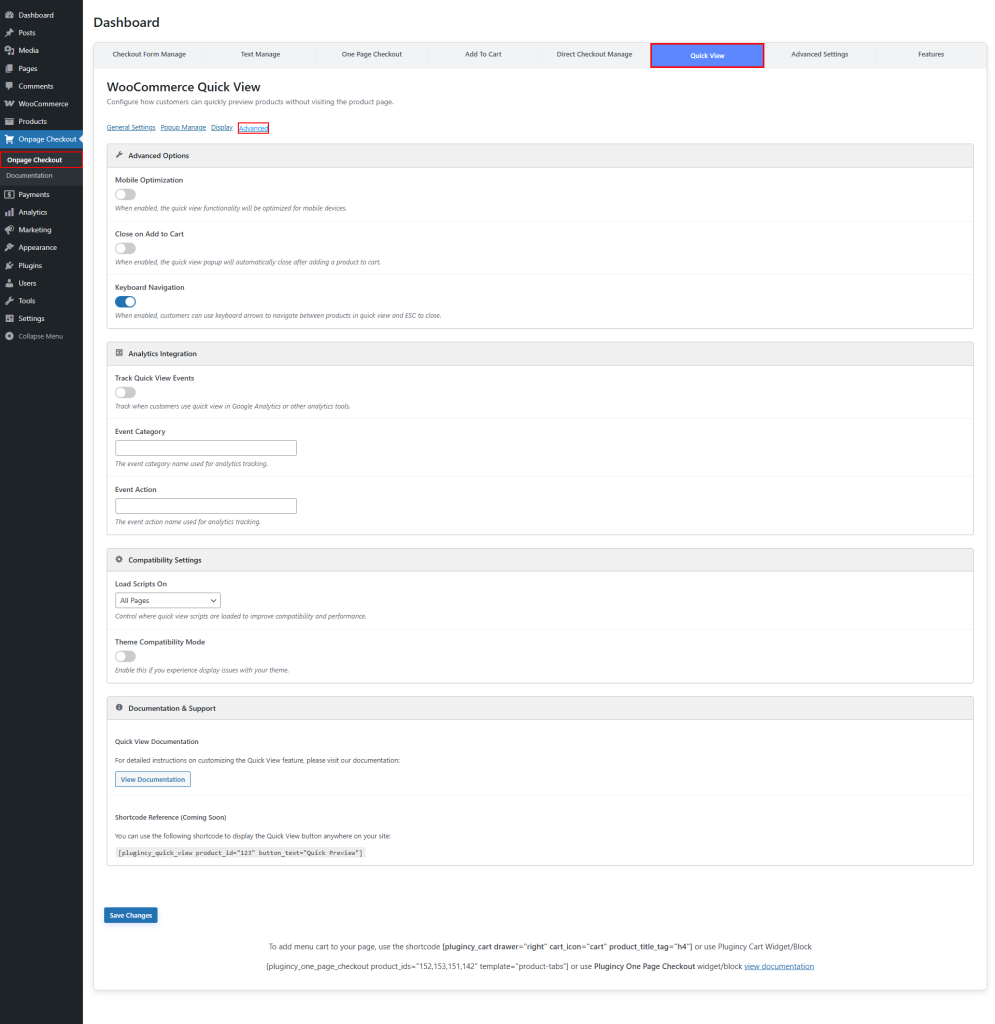Open the Checkout Form Manage tab
The width and height of the screenshot is (995, 1024).
[x=149, y=55]
